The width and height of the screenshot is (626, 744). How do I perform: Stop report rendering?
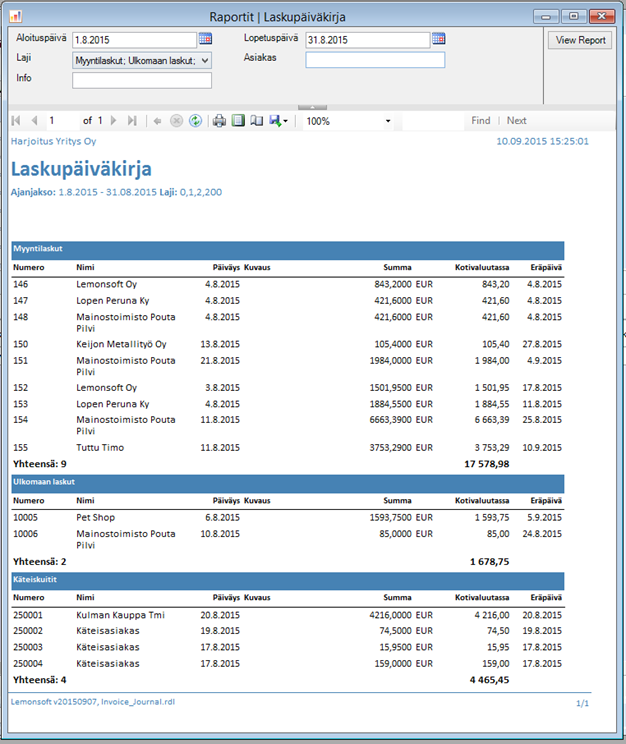tap(176, 121)
